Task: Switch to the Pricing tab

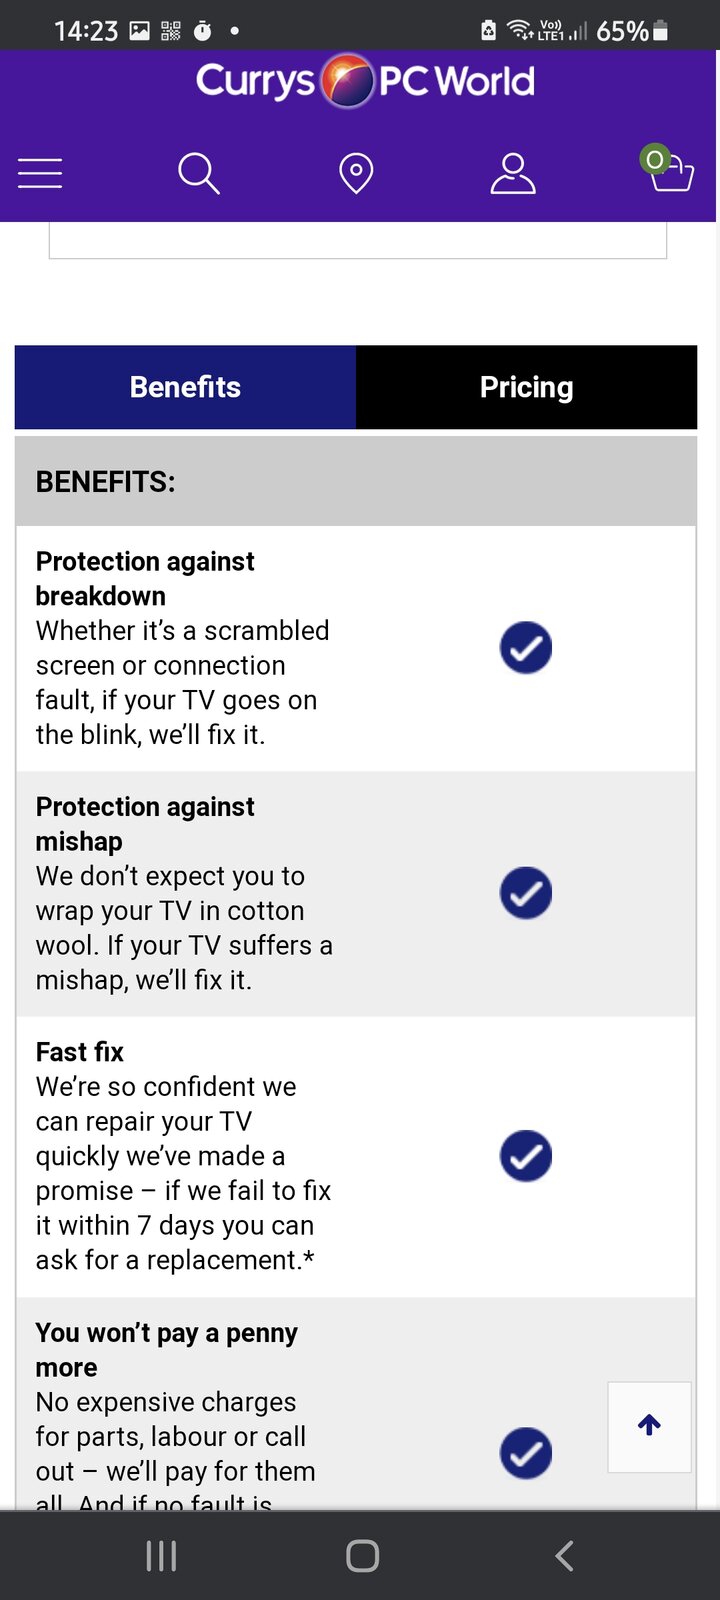Action: click(527, 387)
